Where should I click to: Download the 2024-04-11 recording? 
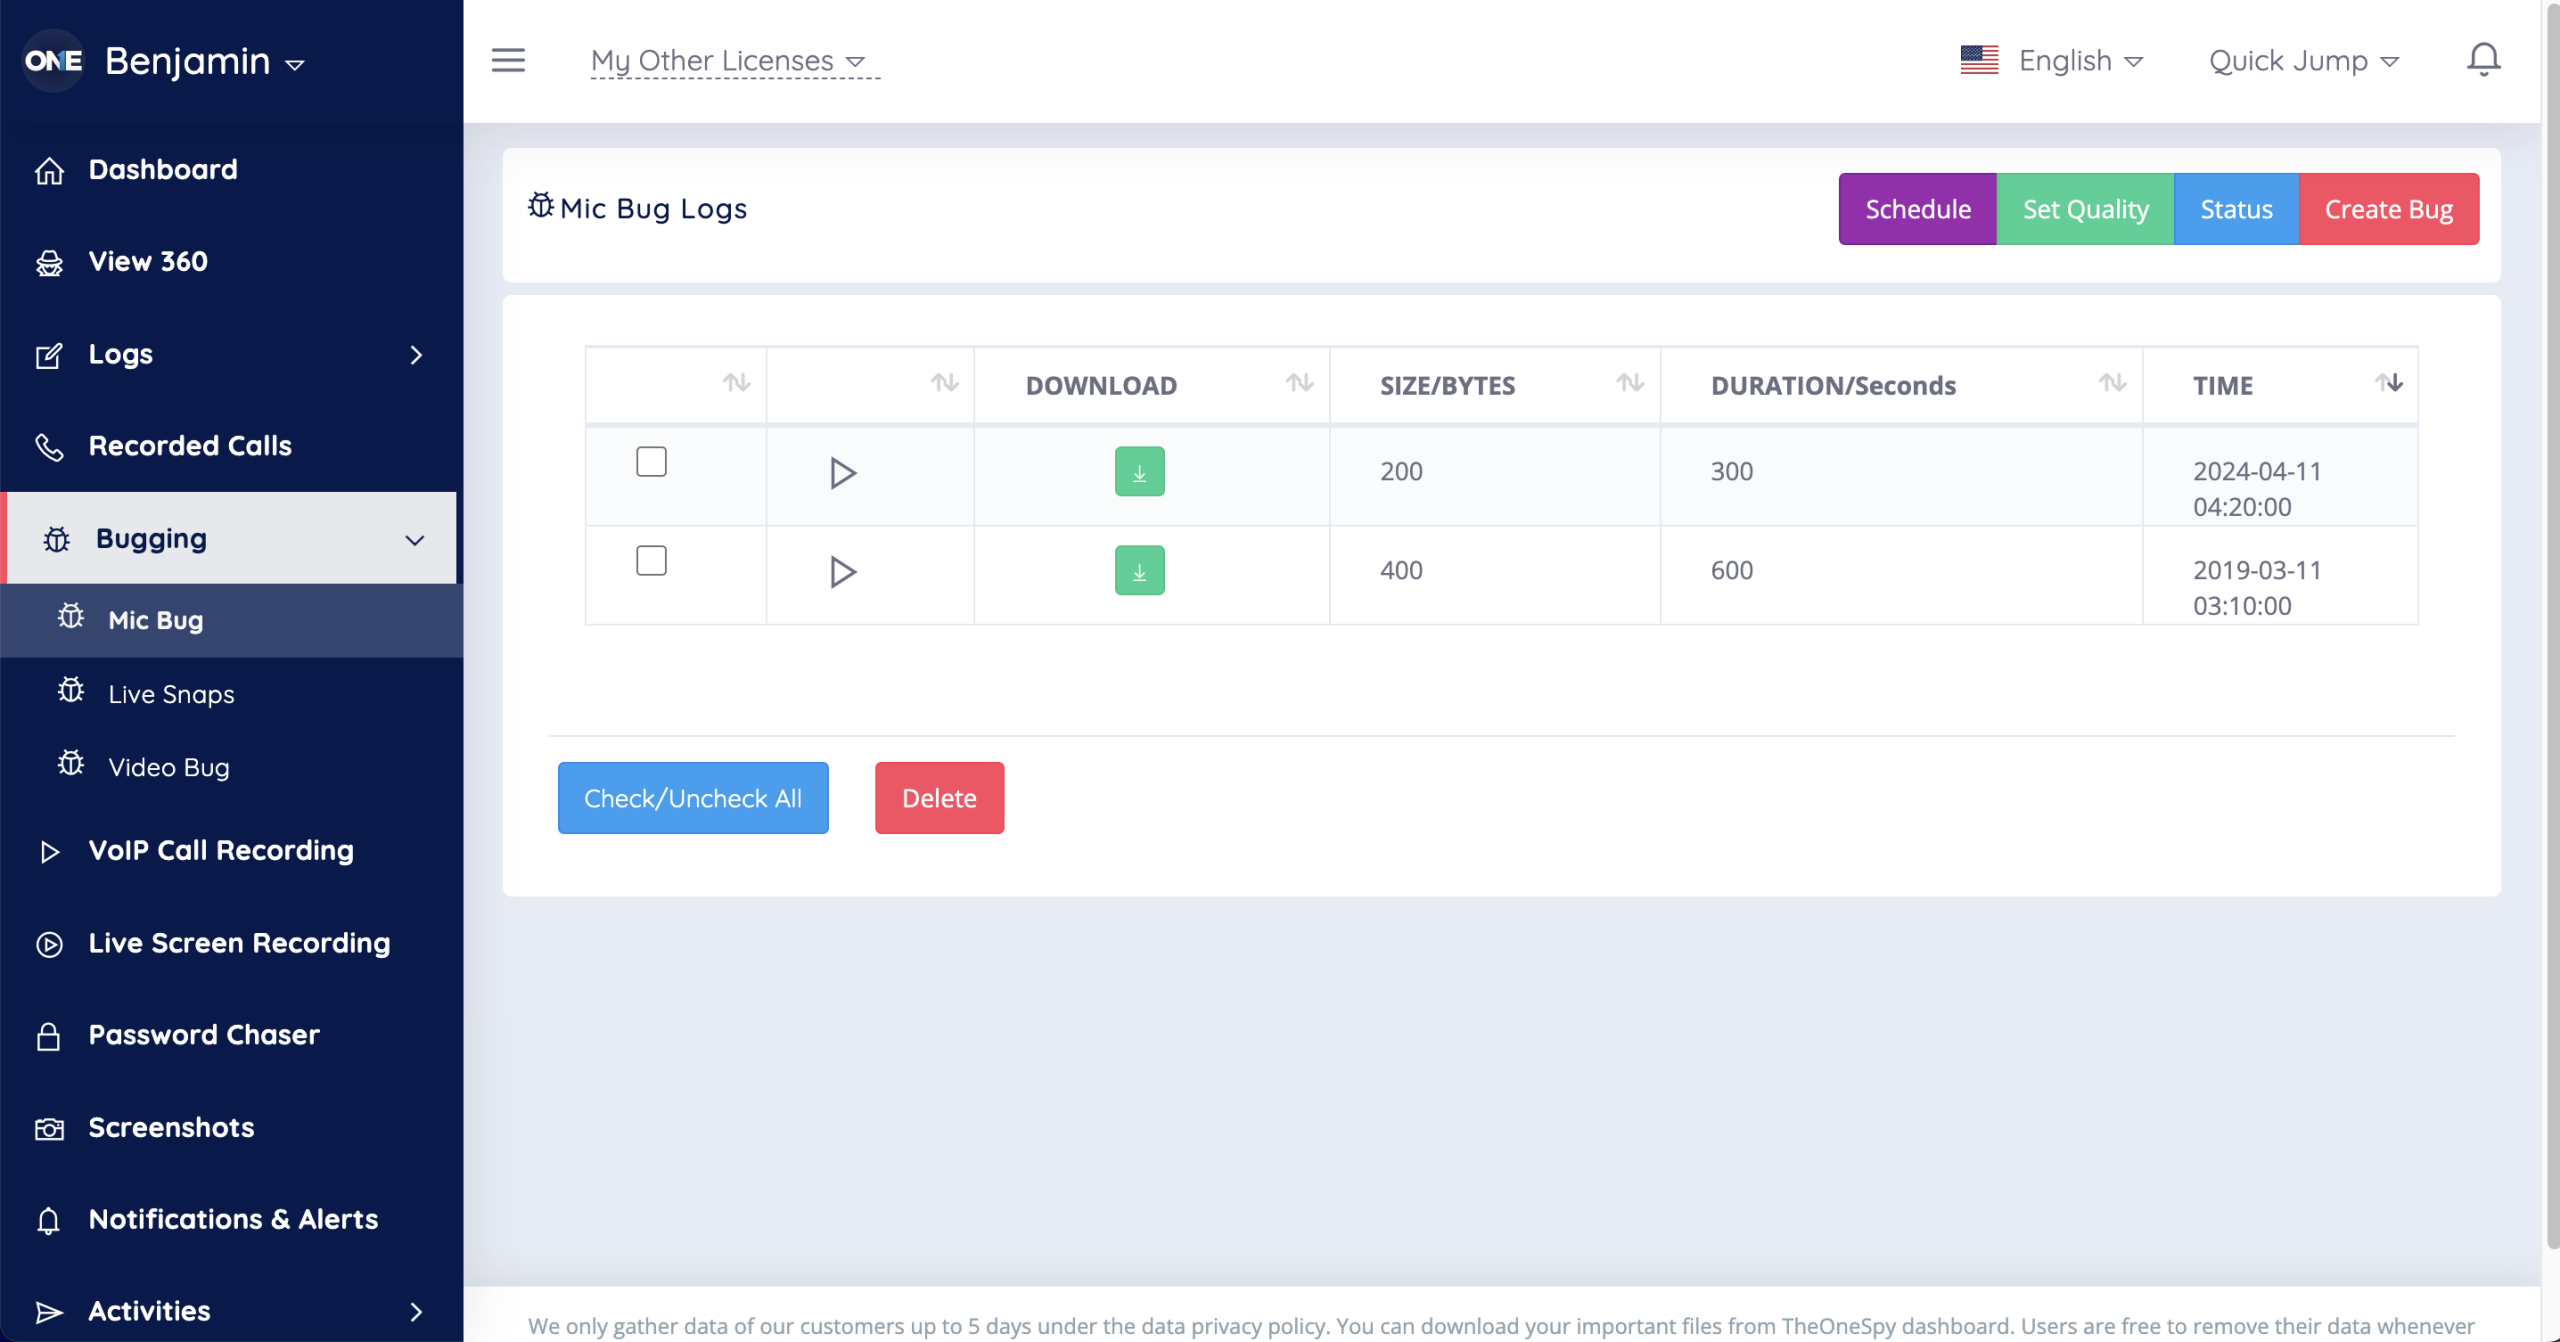click(1139, 471)
